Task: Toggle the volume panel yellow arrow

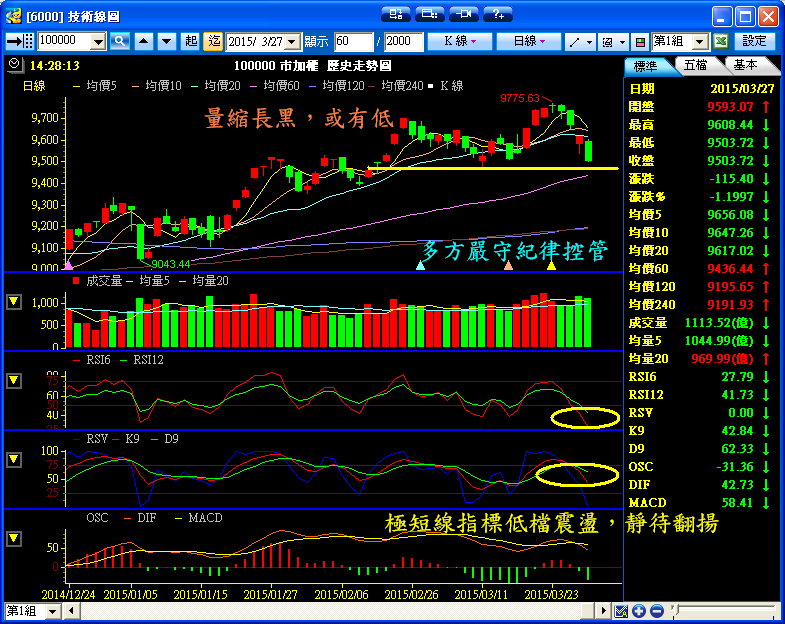Action: 14,301
